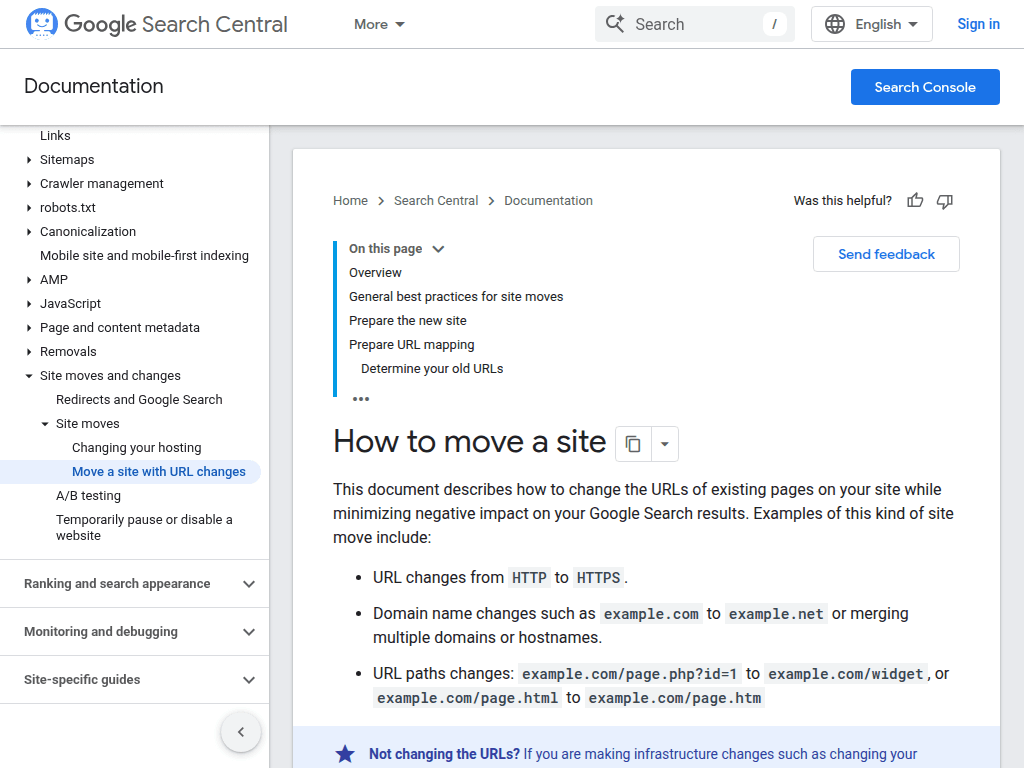
Task: Click the Google Search Central mascot logo
Action: 41,24
